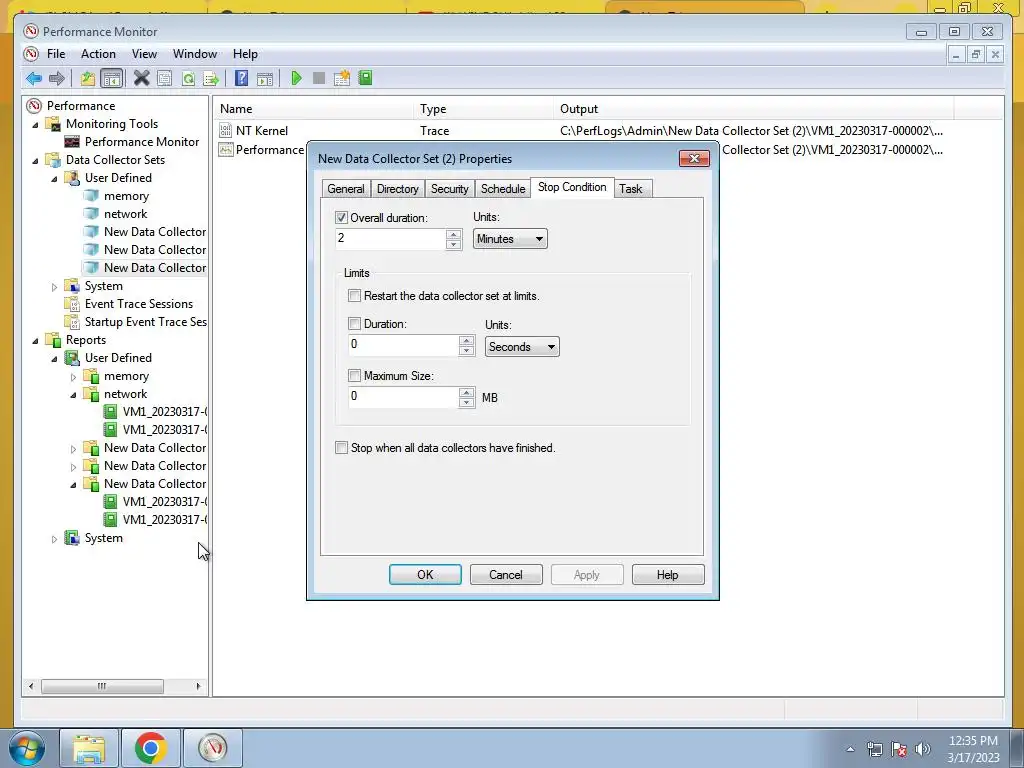This screenshot has width=1024, height=768.
Task: Collapse the Reports tree node
Action: tap(36, 340)
